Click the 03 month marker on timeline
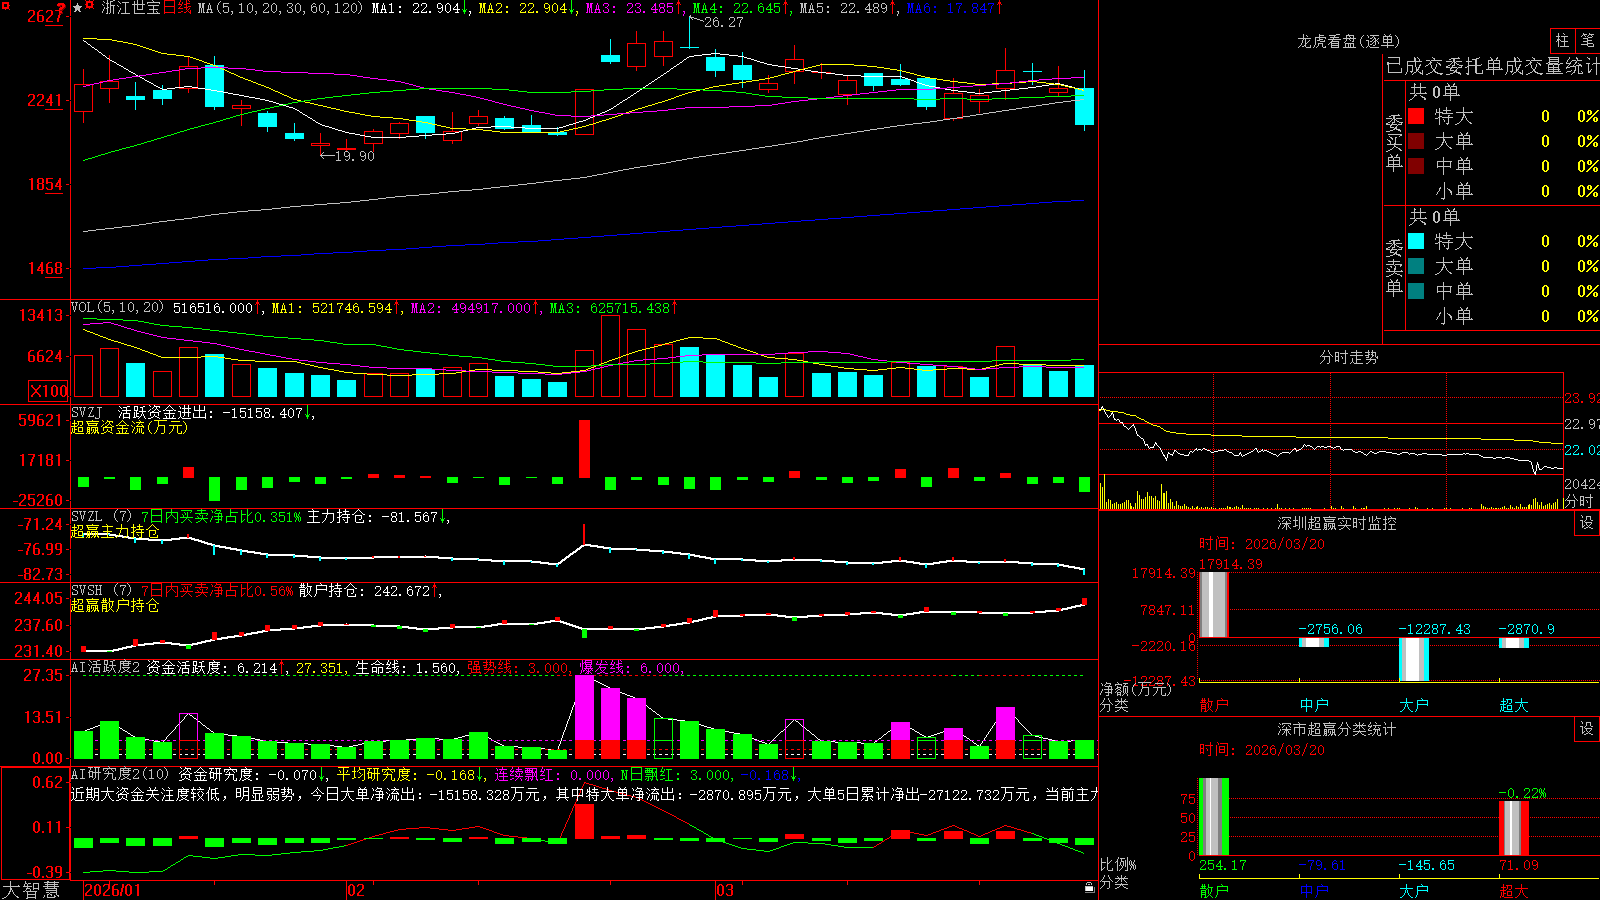 (x=724, y=890)
